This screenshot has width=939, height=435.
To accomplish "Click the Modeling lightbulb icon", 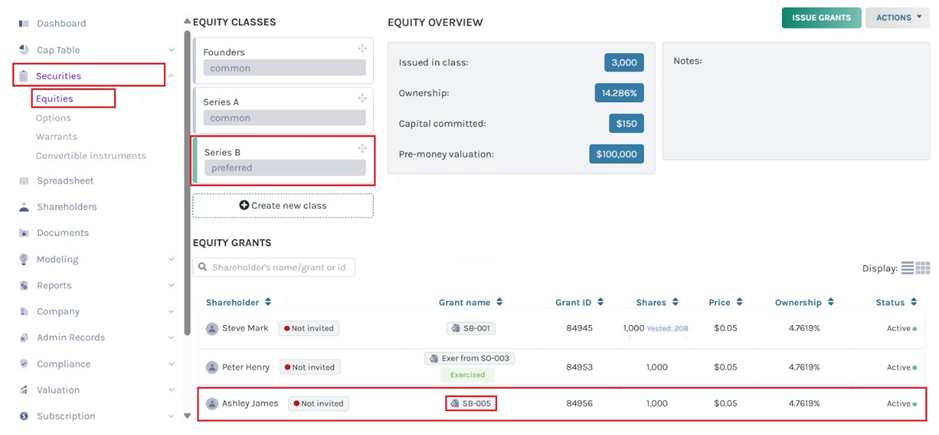I will point(24,260).
